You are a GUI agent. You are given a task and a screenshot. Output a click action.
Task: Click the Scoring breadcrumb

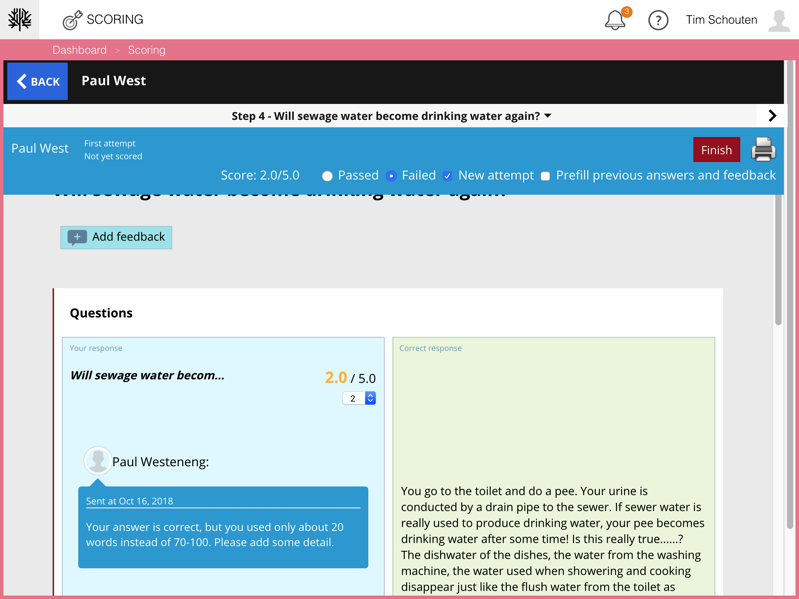[x=147, y=50]
